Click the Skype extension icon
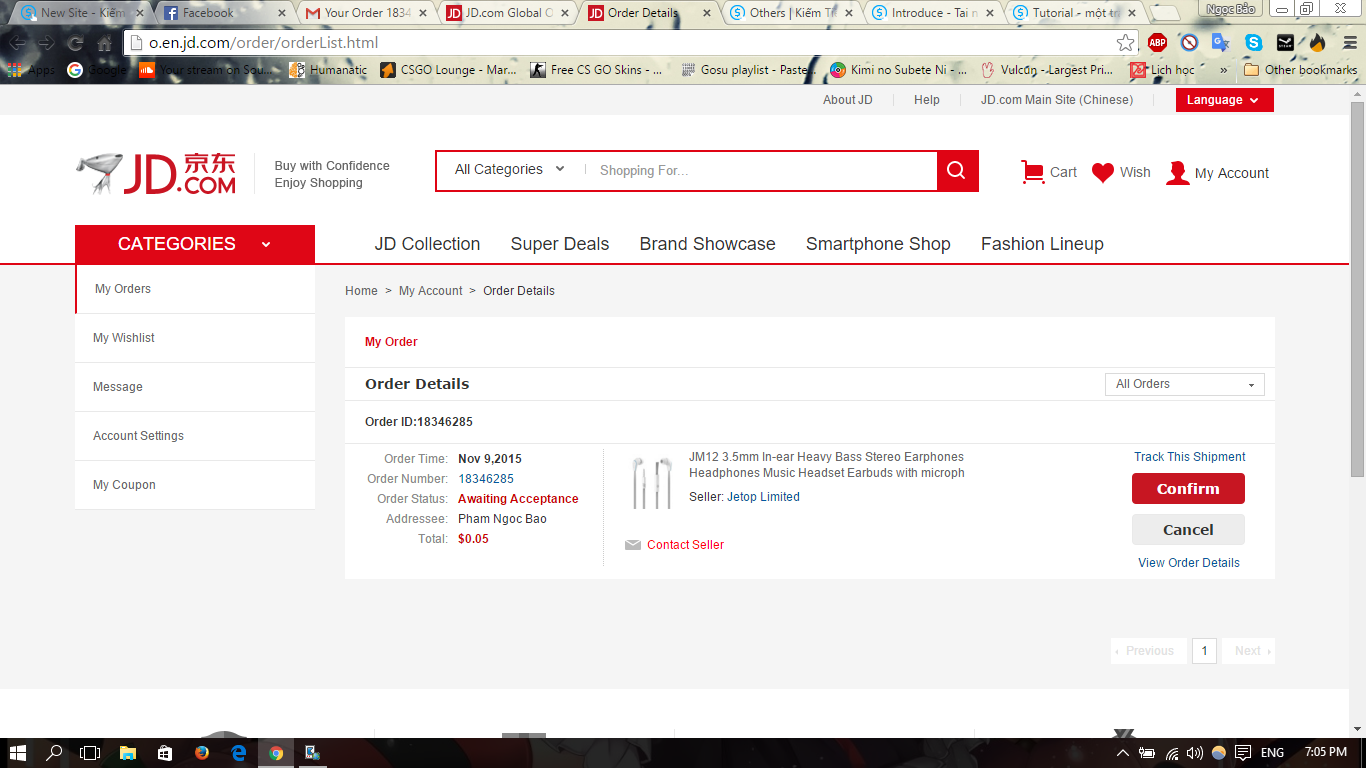Viewport: 1366px width, 768px height. [x=1253, y=43]
